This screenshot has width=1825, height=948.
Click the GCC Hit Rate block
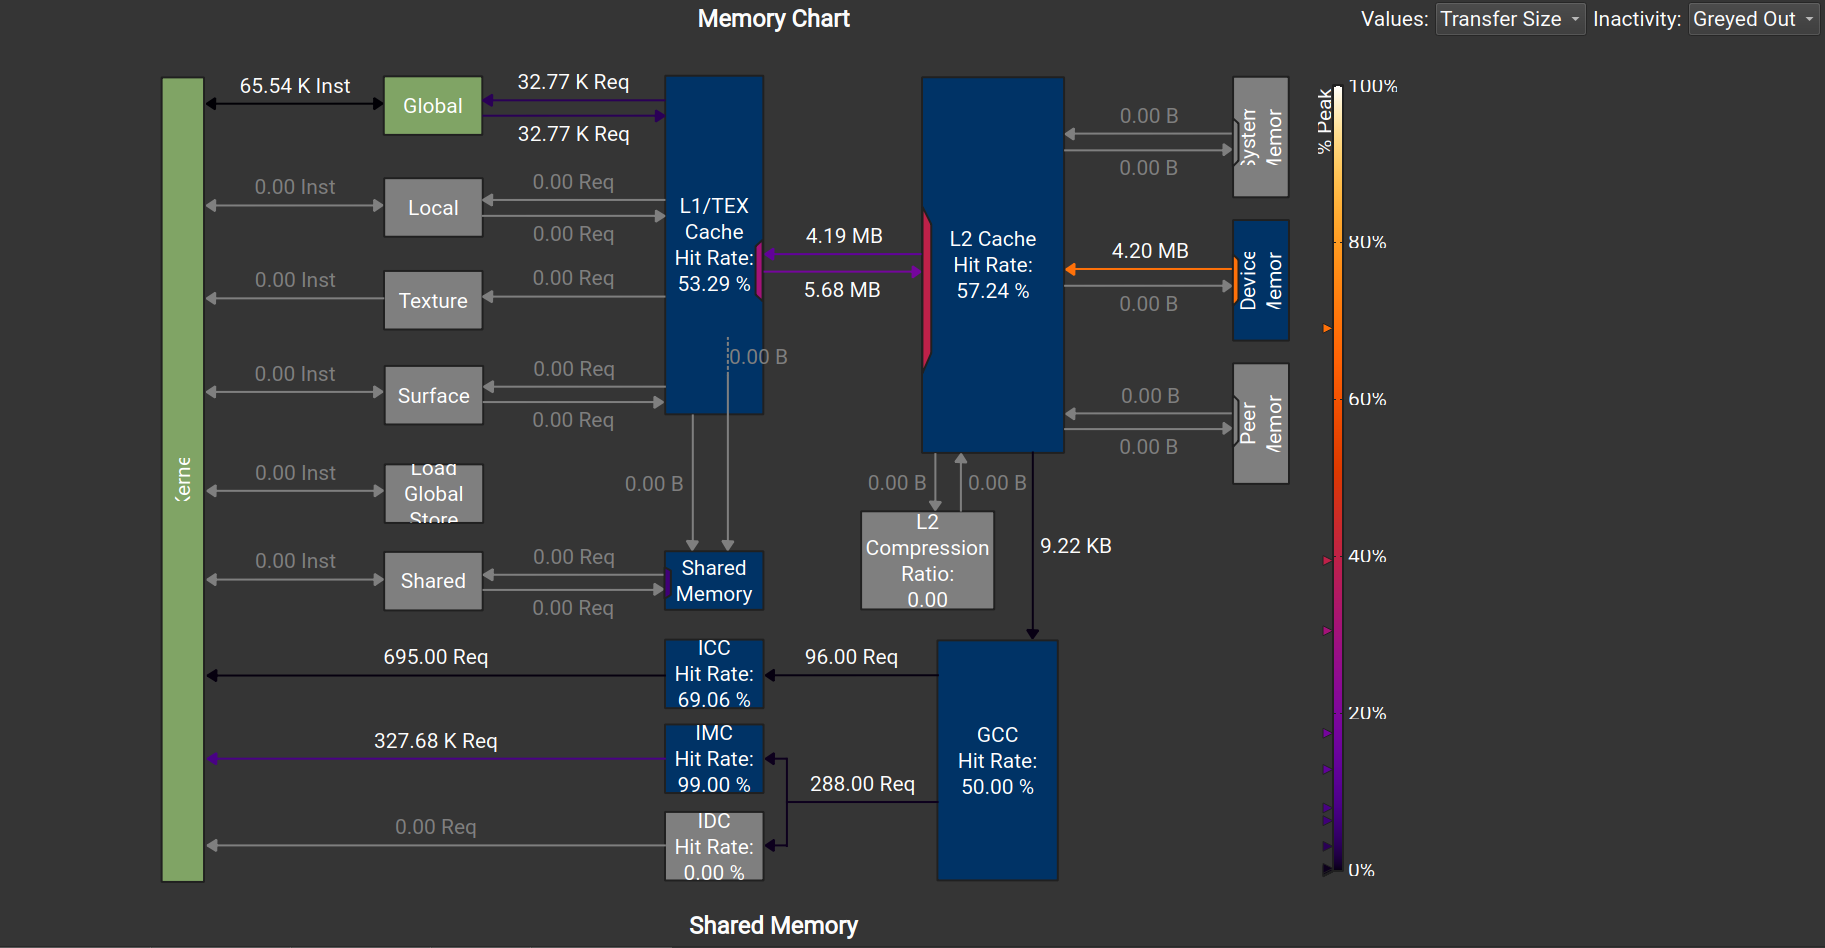coord(997,760)
